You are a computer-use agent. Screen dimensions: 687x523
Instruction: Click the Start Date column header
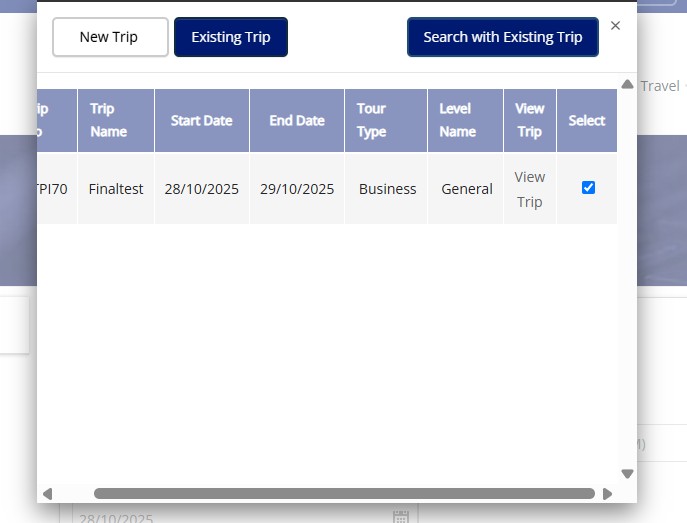(202, 120)
